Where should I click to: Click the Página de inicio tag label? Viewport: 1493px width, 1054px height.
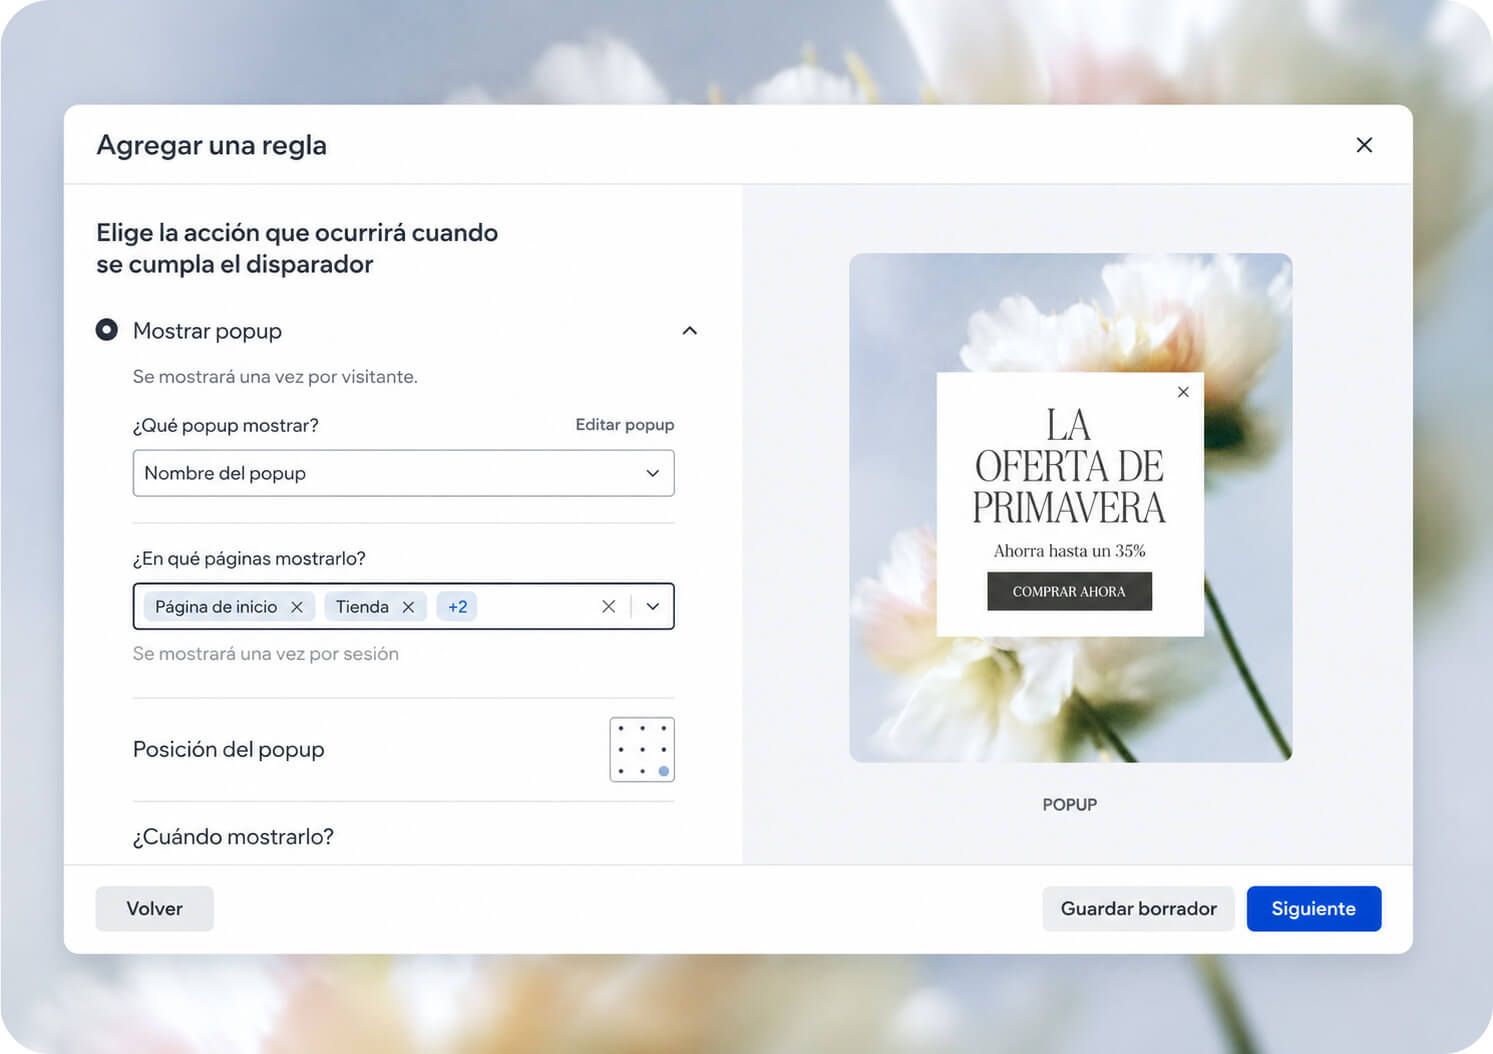point(216,607)
